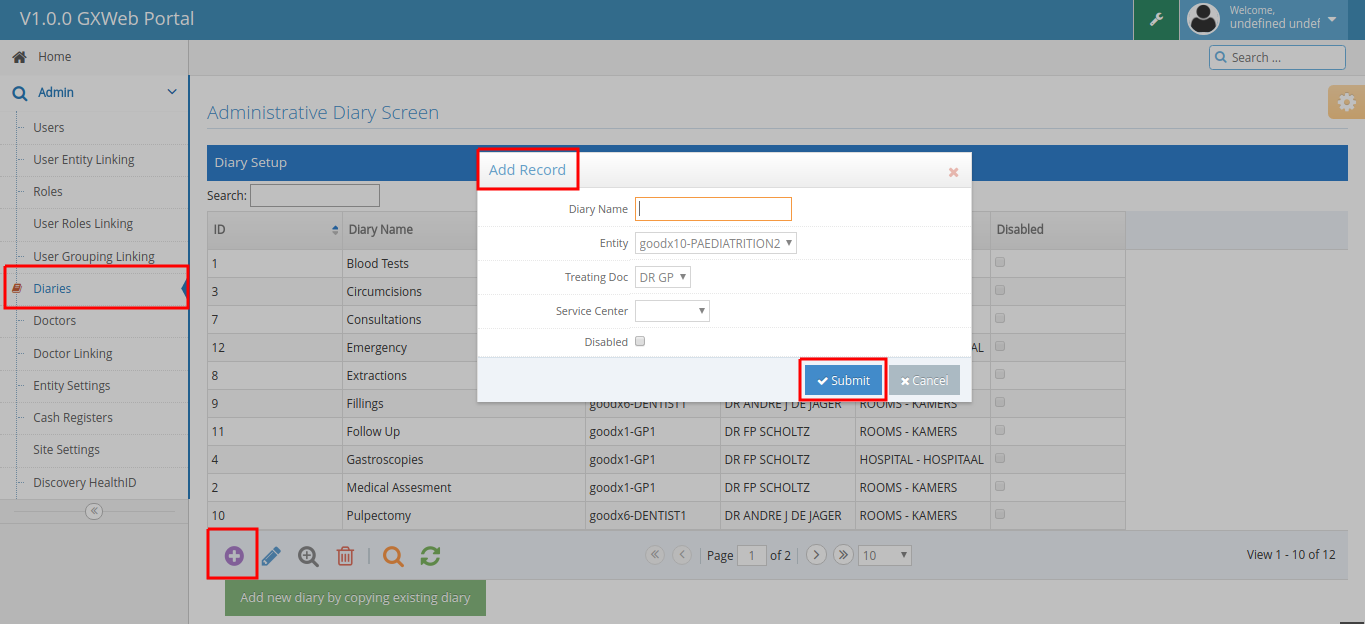Open the Service Center dropdown

point(672,311)
